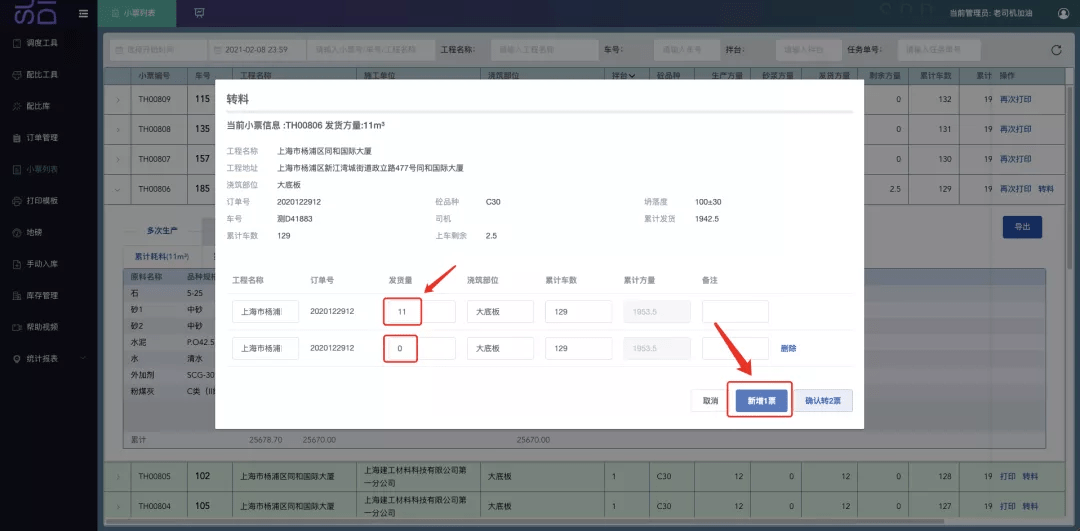
Task: Click the 删除 link on second row
Action: pos(789,348)
